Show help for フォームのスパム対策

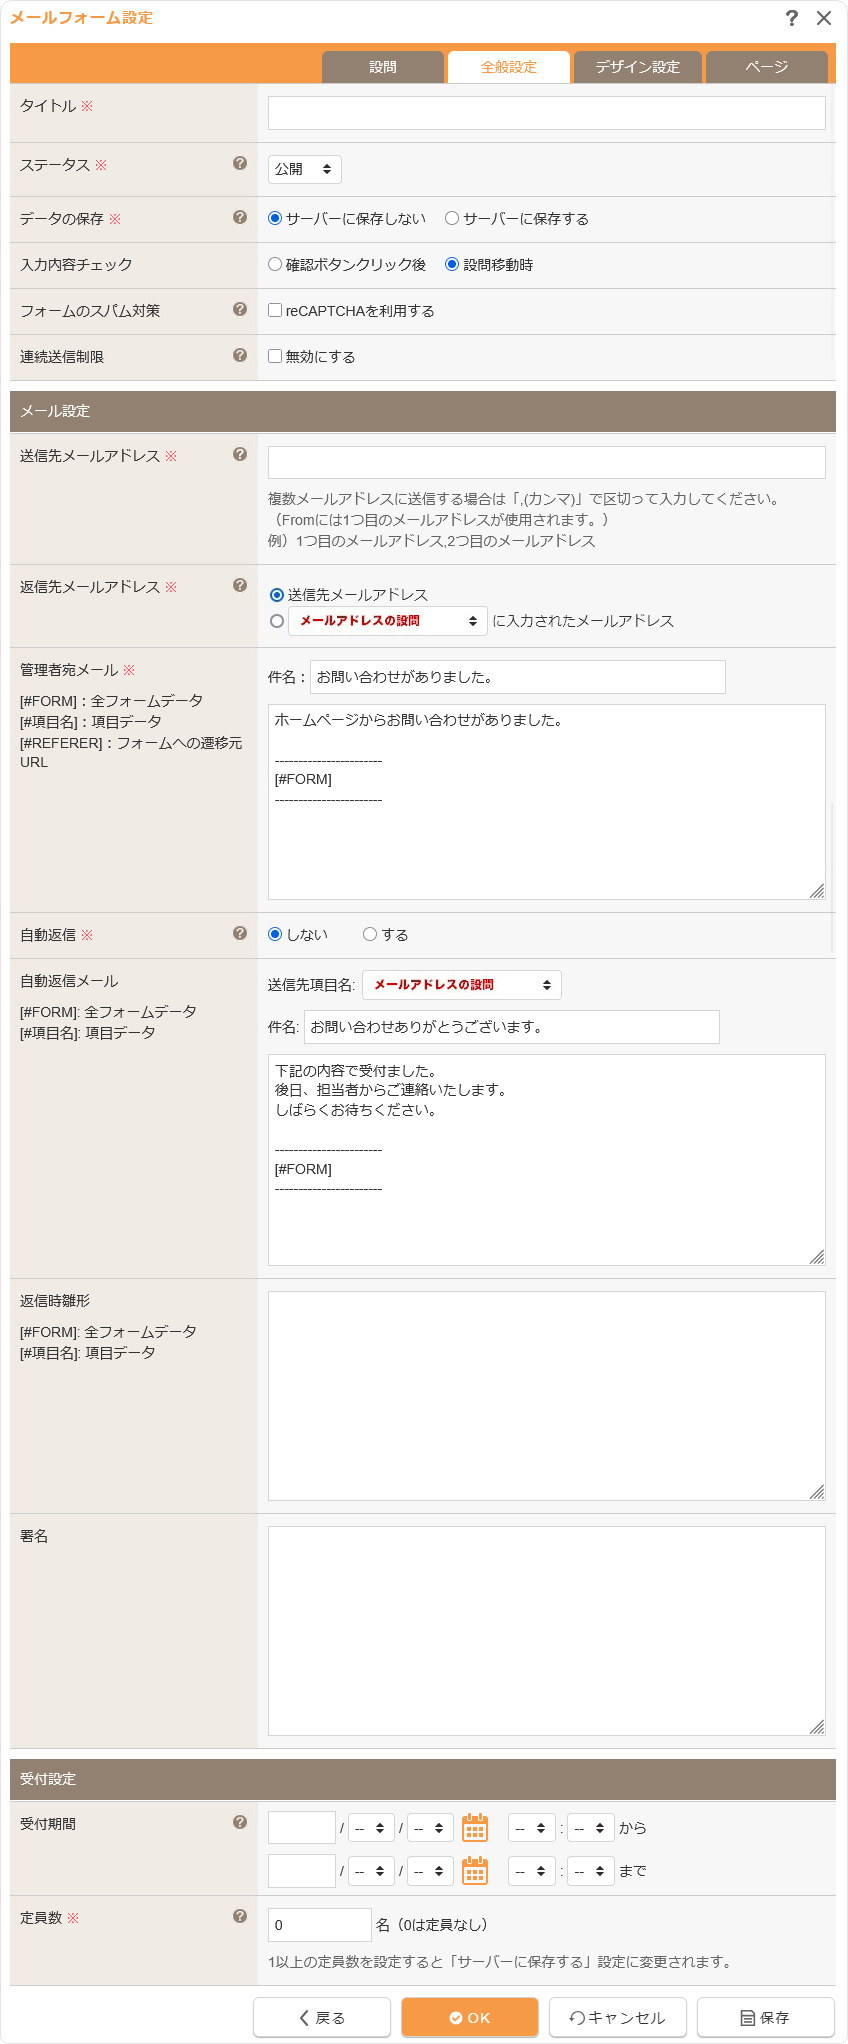click(x=240, y=309)
